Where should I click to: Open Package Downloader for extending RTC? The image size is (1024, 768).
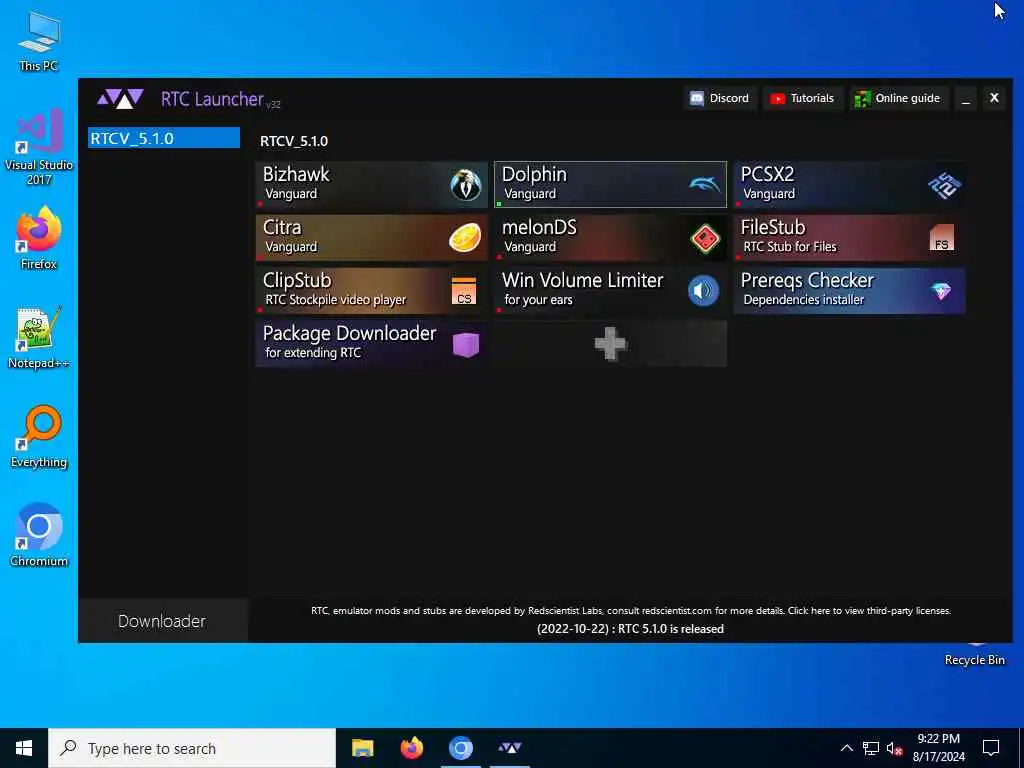click(372, 344)
